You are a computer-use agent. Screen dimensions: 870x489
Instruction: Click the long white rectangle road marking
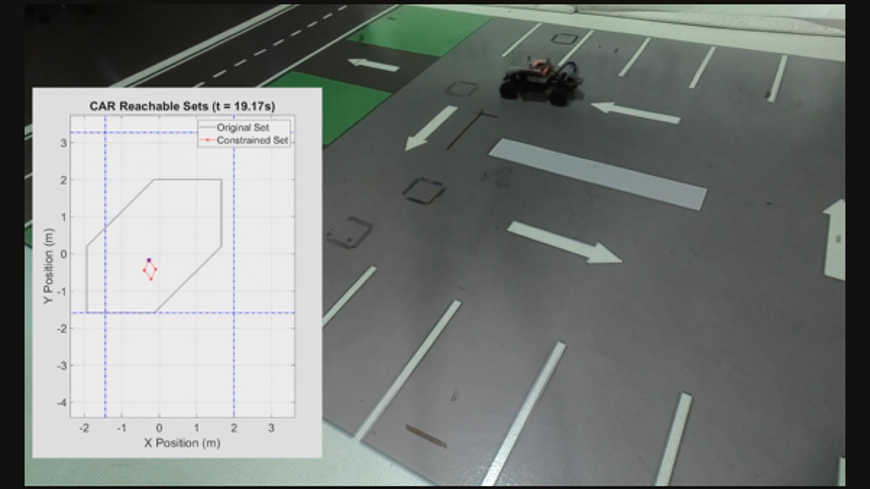[597, 173]
